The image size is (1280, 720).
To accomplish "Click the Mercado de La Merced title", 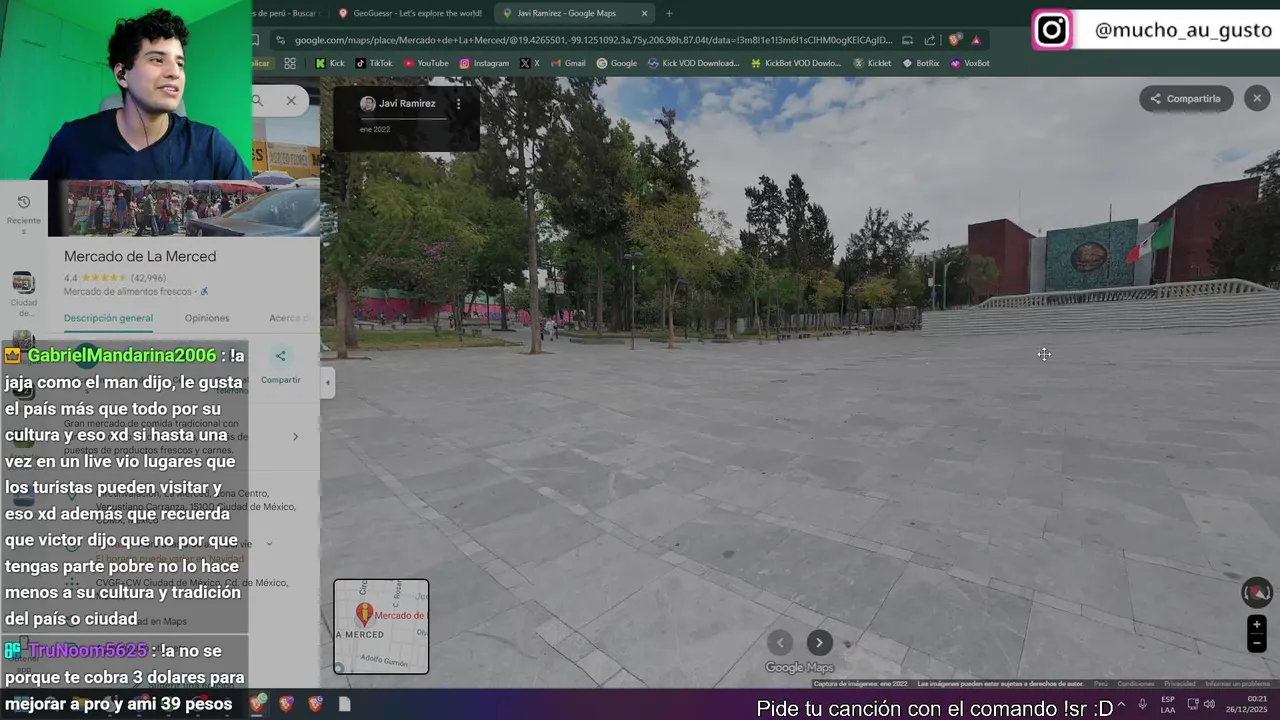I will 140,256.
